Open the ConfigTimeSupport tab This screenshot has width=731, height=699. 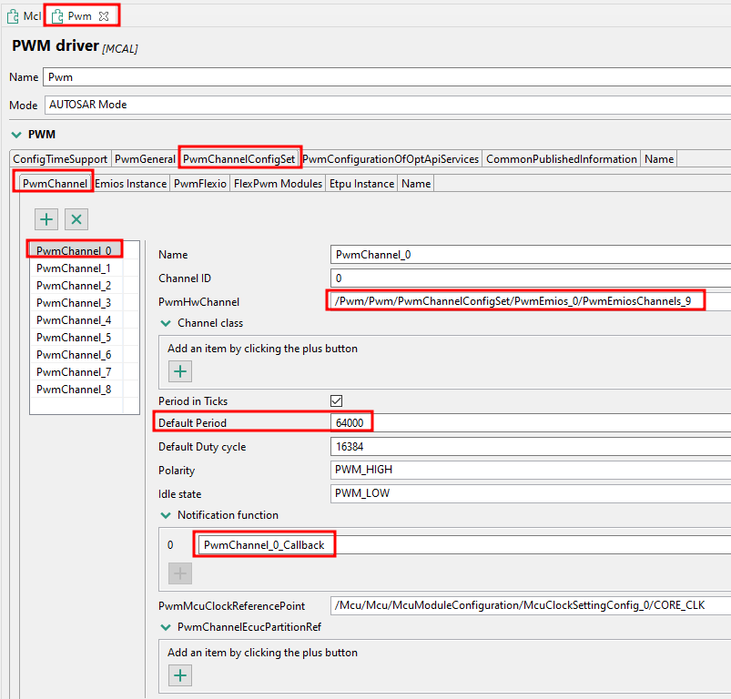pos(60,159)
